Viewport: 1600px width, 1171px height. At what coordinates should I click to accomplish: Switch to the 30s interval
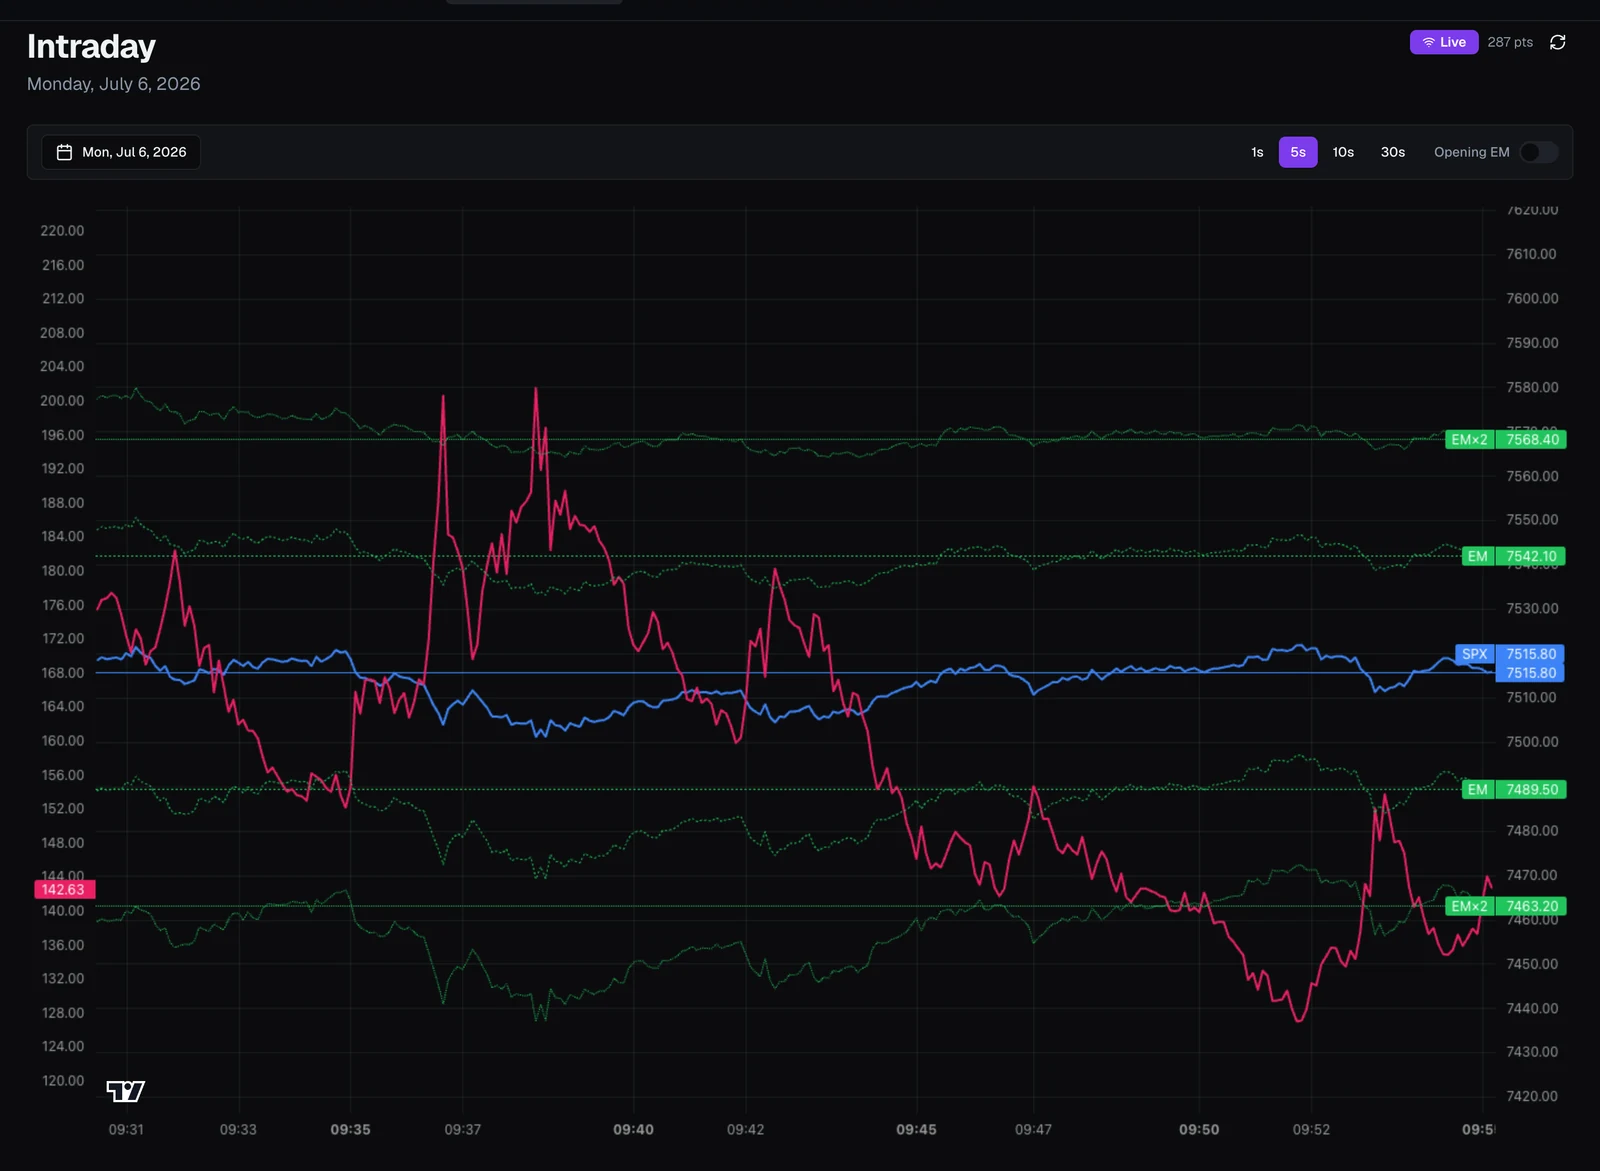tap(1393, 152)
